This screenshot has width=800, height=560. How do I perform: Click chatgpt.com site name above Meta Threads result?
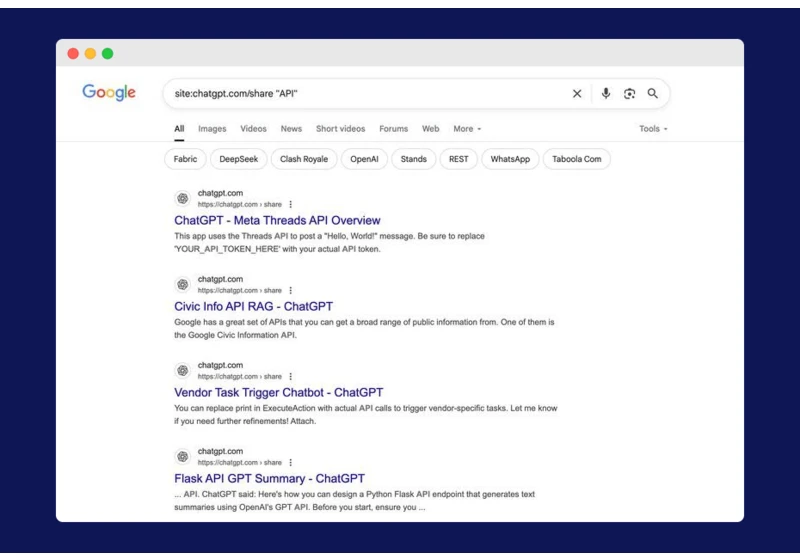pos(220,193)
